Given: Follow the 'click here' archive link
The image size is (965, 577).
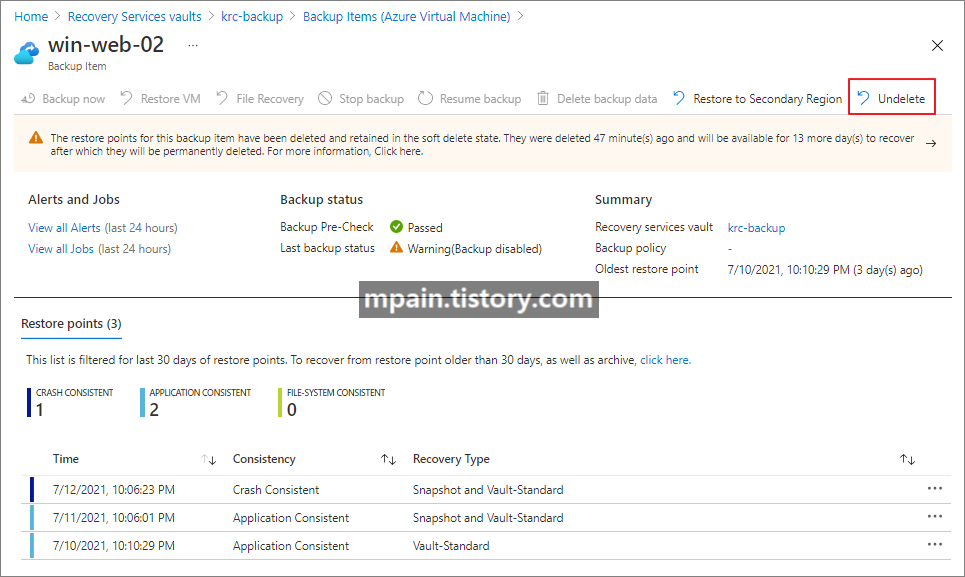Looking at the screenshot, I should tap(665, 360).
